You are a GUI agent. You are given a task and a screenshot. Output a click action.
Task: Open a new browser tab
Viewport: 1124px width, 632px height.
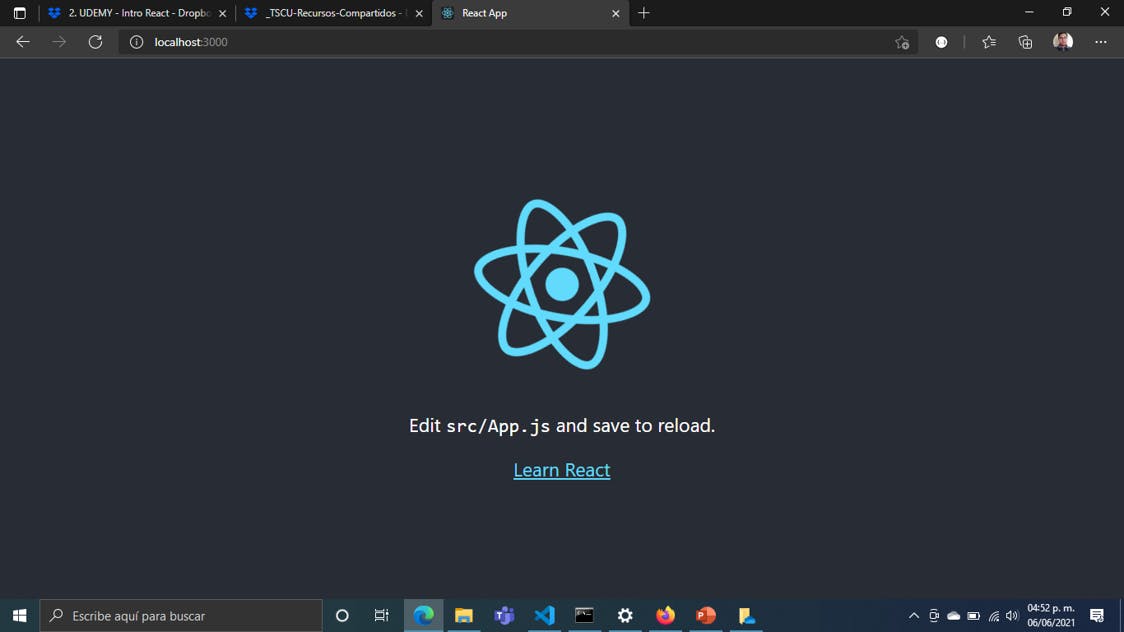tap(644, 13)
